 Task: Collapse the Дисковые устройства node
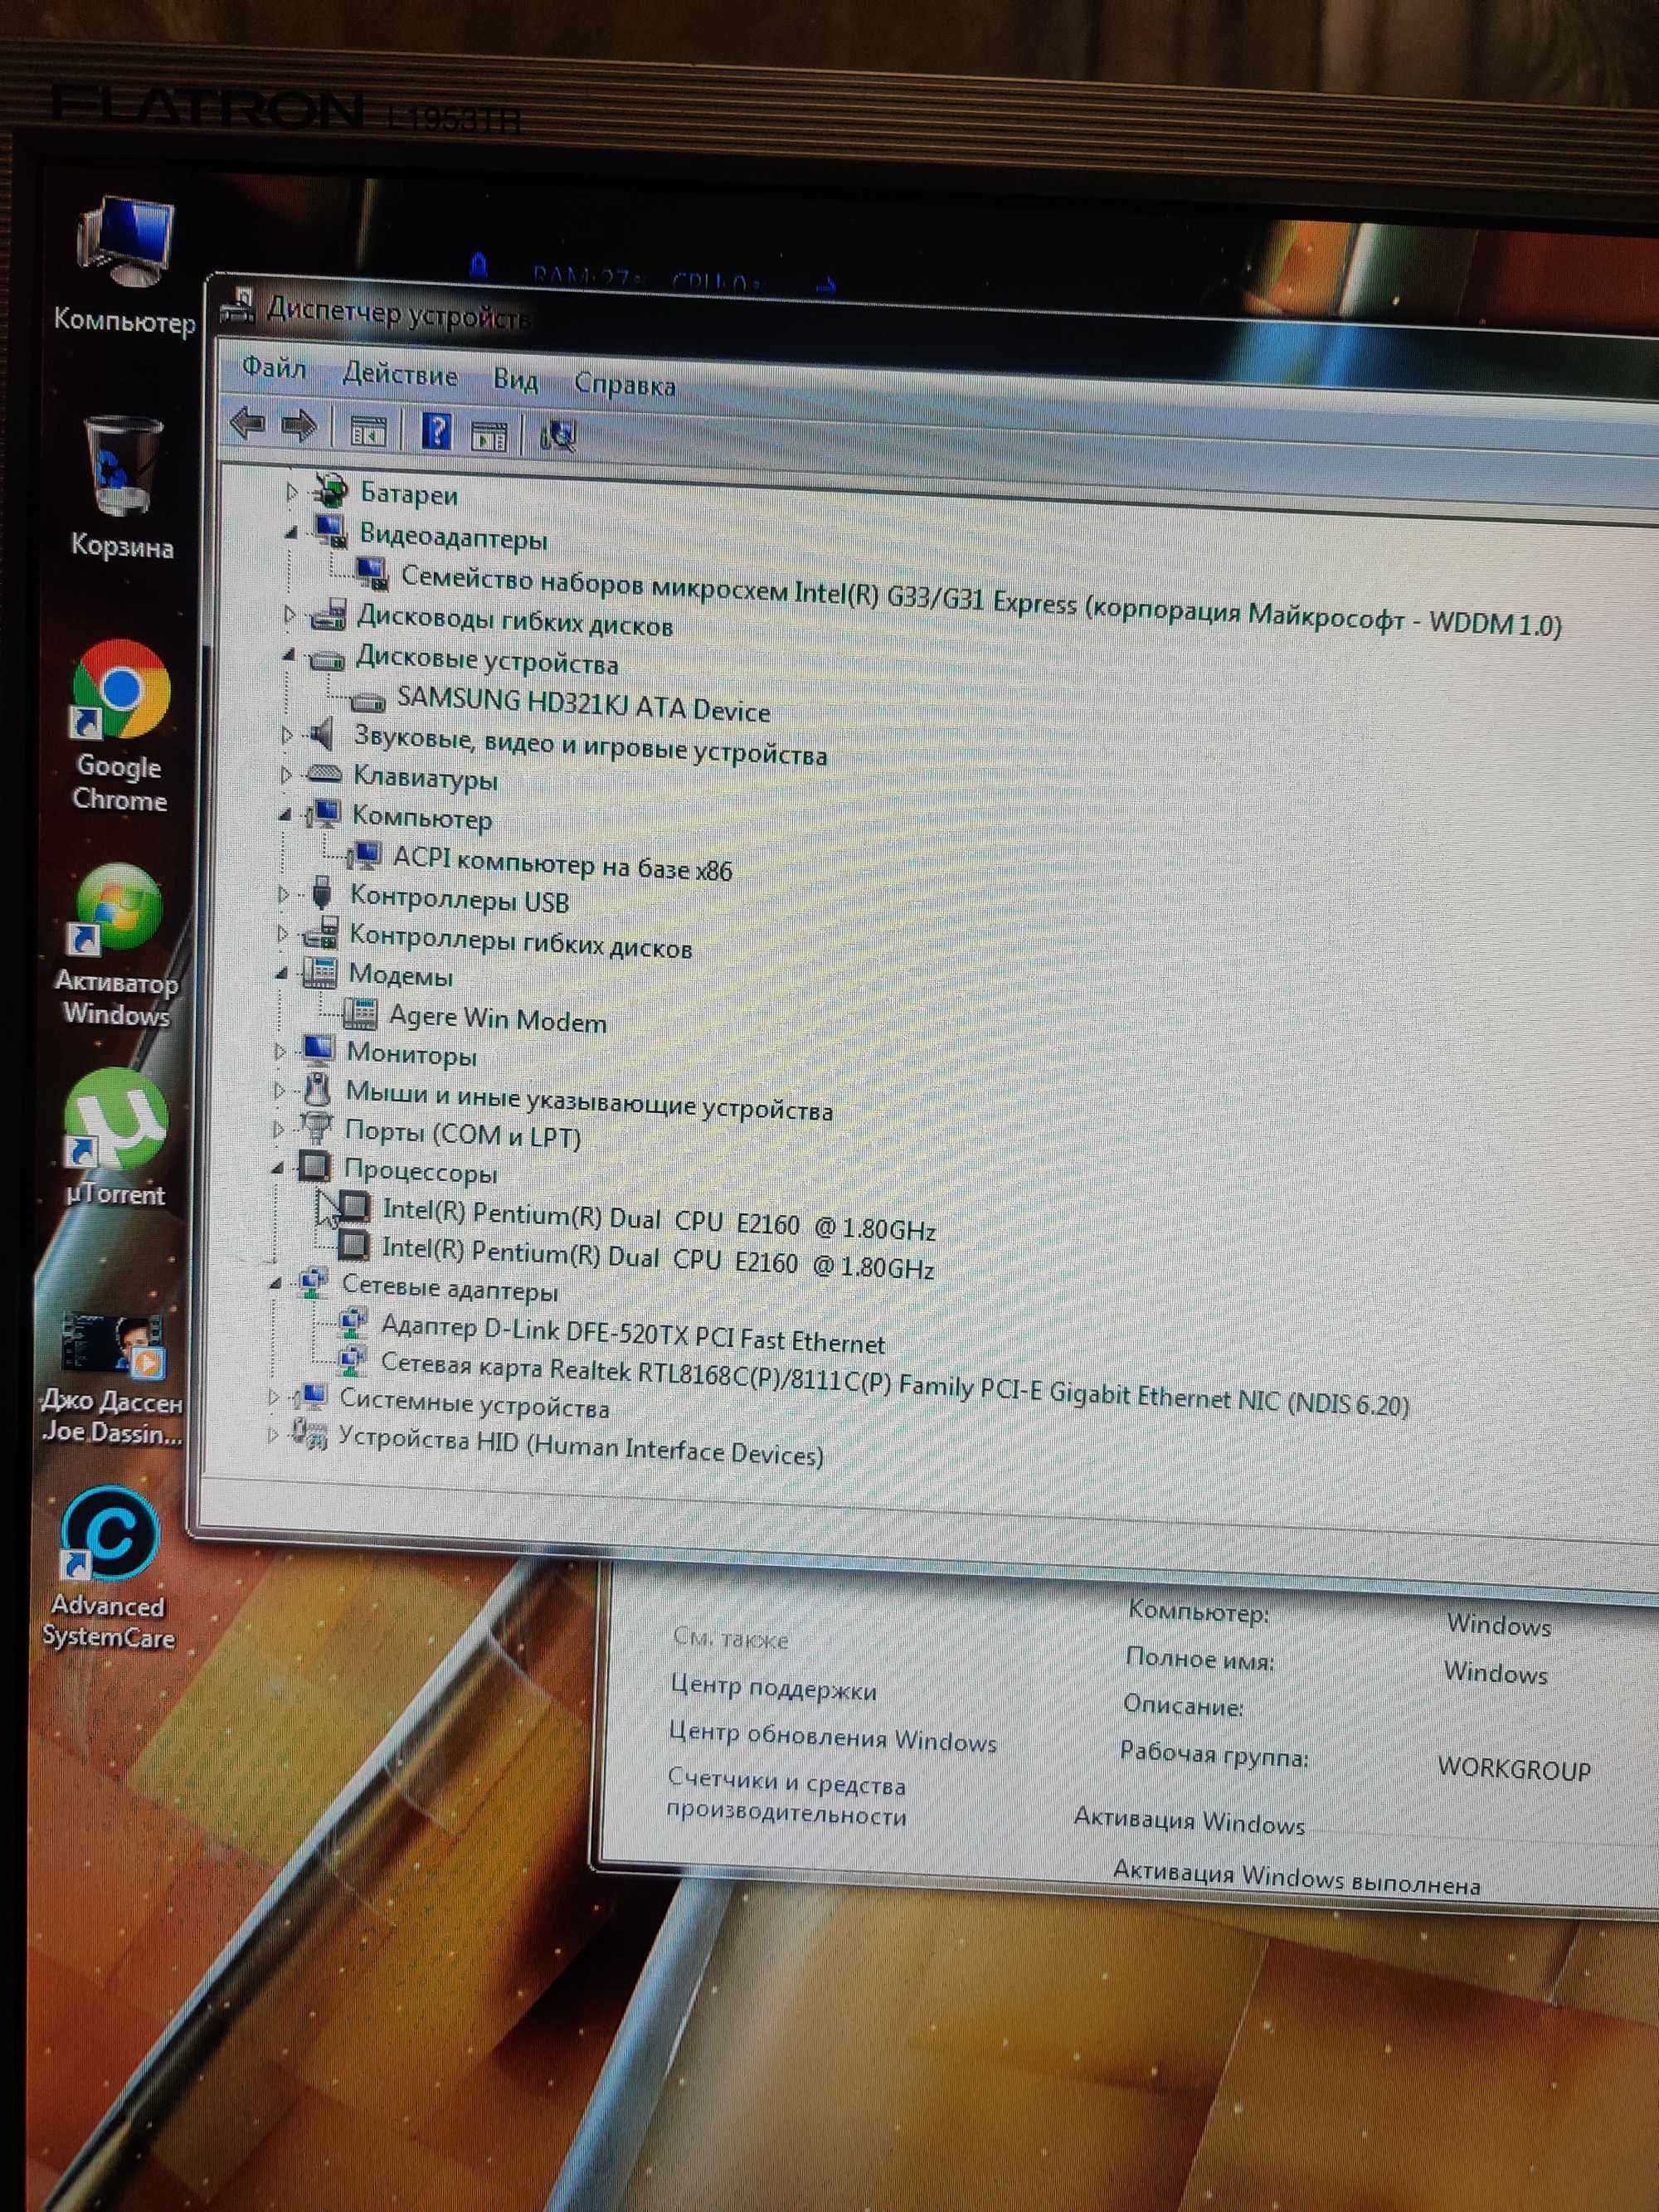tap(288, 654)
